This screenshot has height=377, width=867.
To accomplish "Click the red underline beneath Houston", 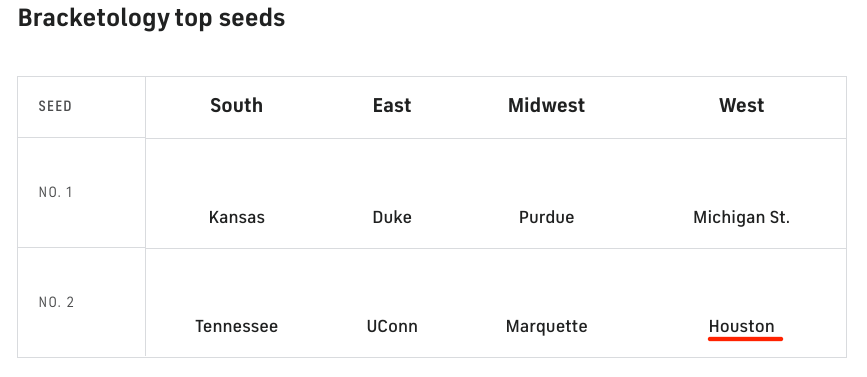I will pos(745,338).
